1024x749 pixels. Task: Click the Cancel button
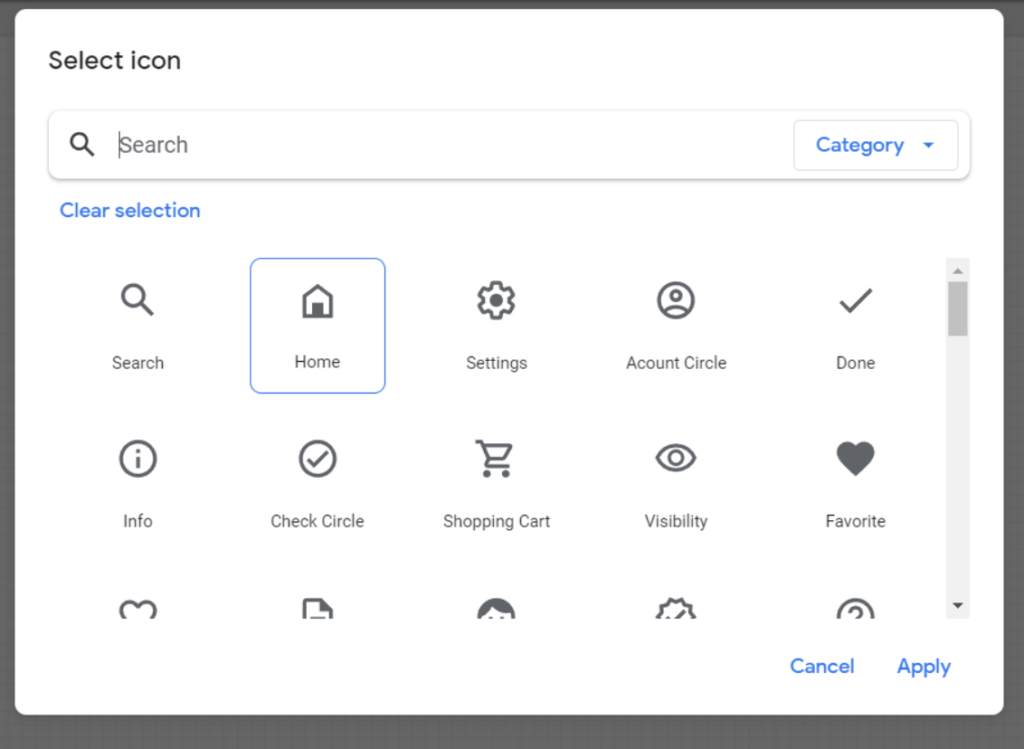pyautogui.click(x=822, y=666)
